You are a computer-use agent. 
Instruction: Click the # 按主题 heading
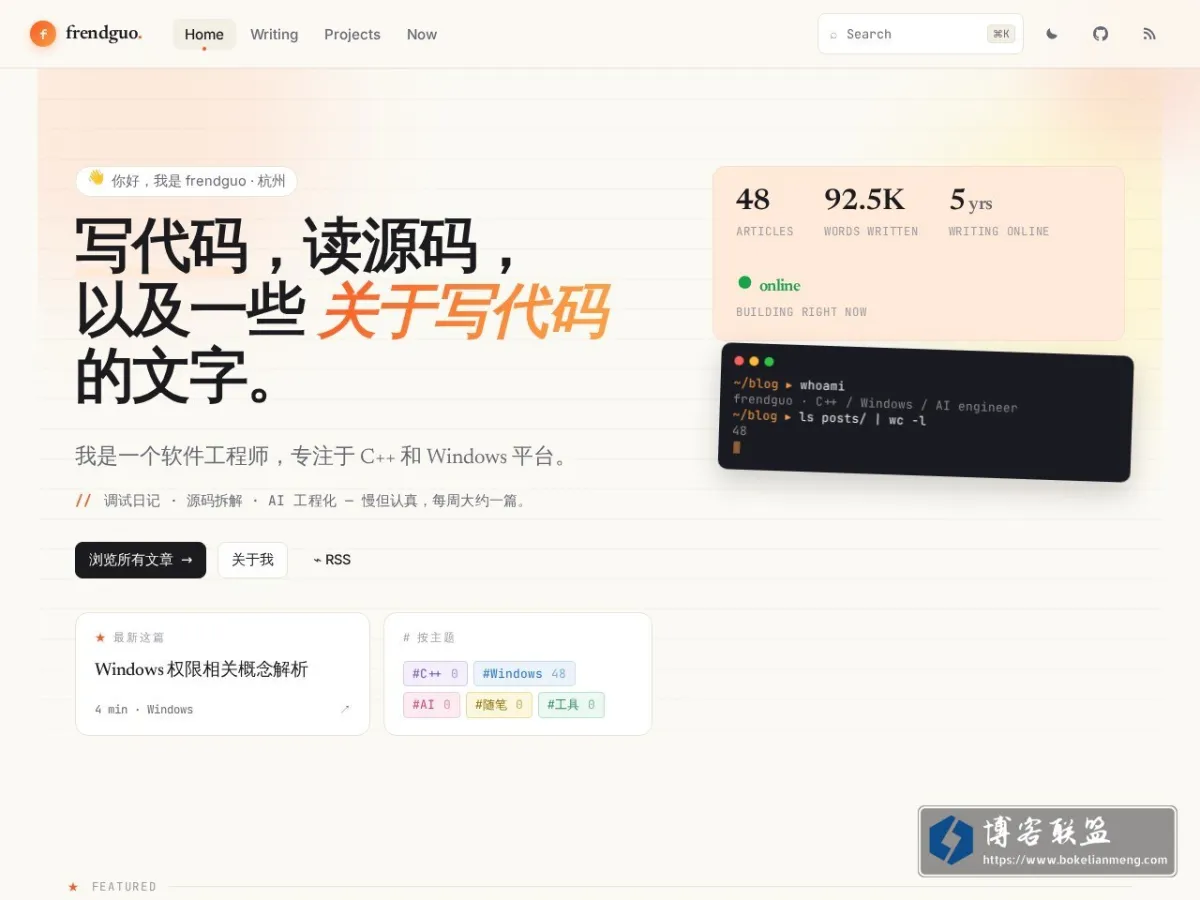pos(428,637)
